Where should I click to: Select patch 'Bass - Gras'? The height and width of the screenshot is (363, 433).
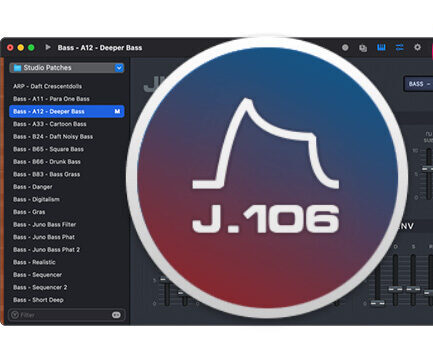pos(29,212)
